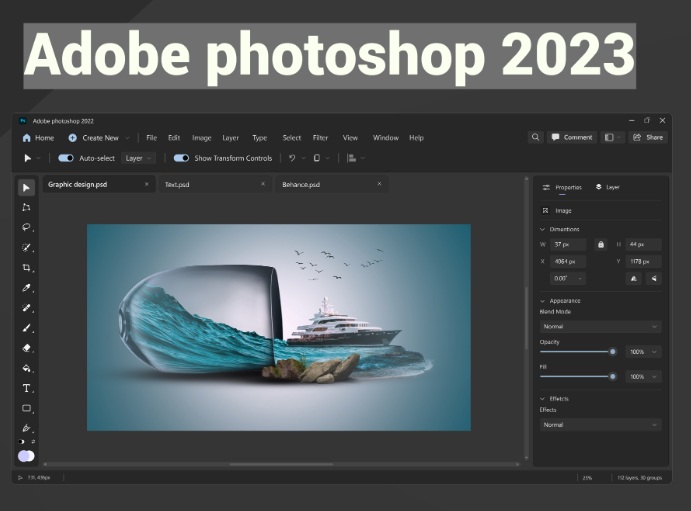
Task: Click the rotate/undo arrow icon in options bar
Action: click(x=292, y=158)
